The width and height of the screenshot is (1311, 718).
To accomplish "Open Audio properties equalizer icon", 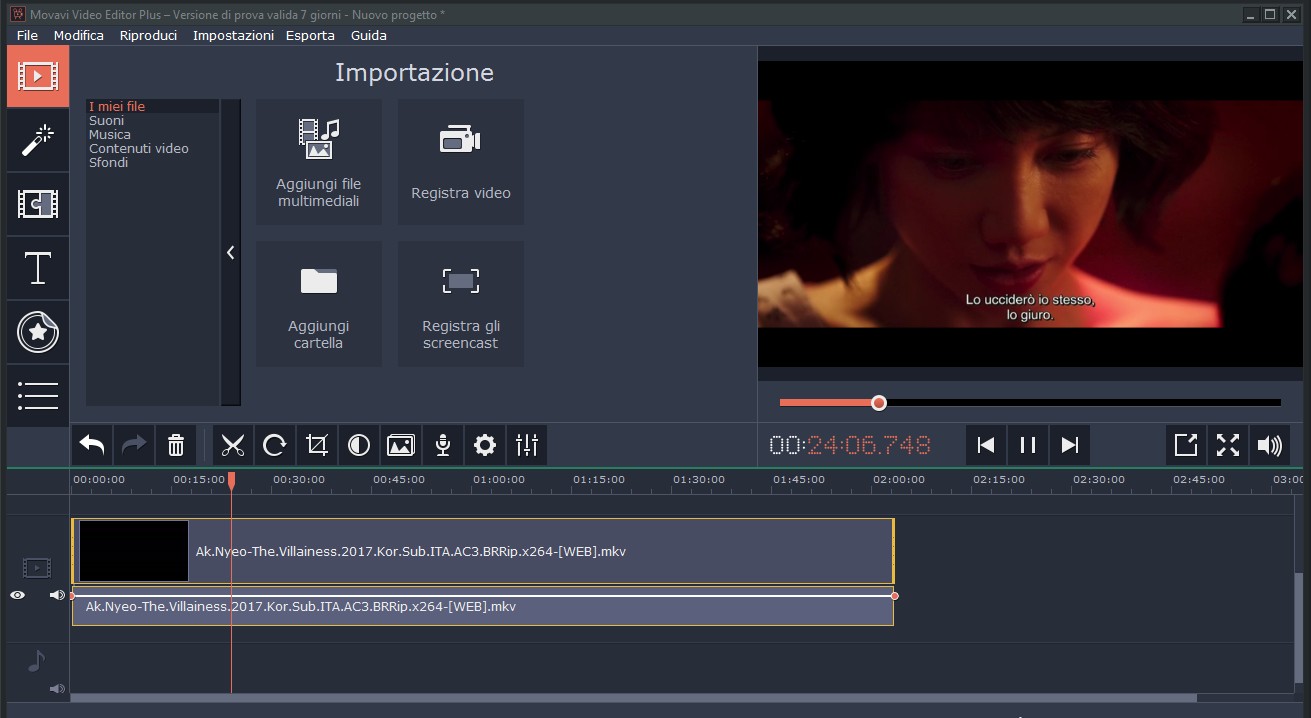I will tap(527, 445).
